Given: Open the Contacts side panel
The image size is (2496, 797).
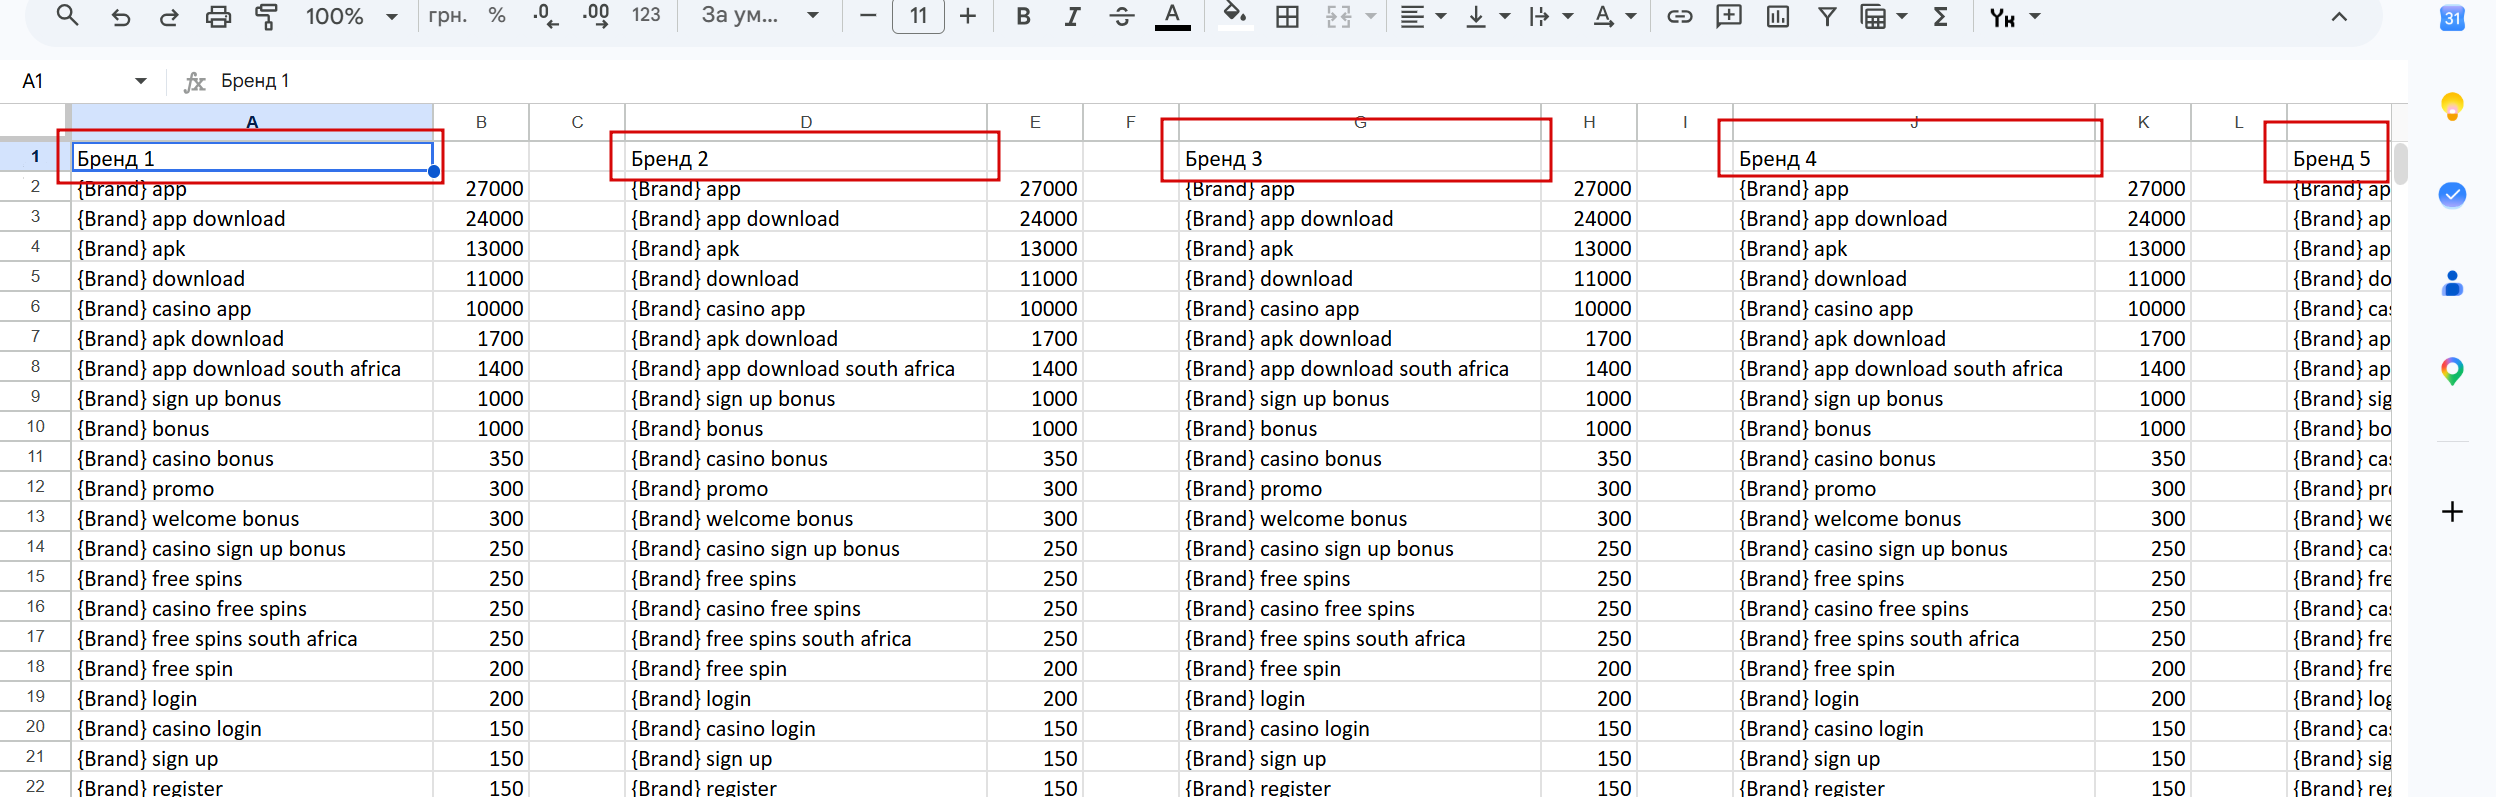Looking at the screenshot, I should pos(2452,283).
